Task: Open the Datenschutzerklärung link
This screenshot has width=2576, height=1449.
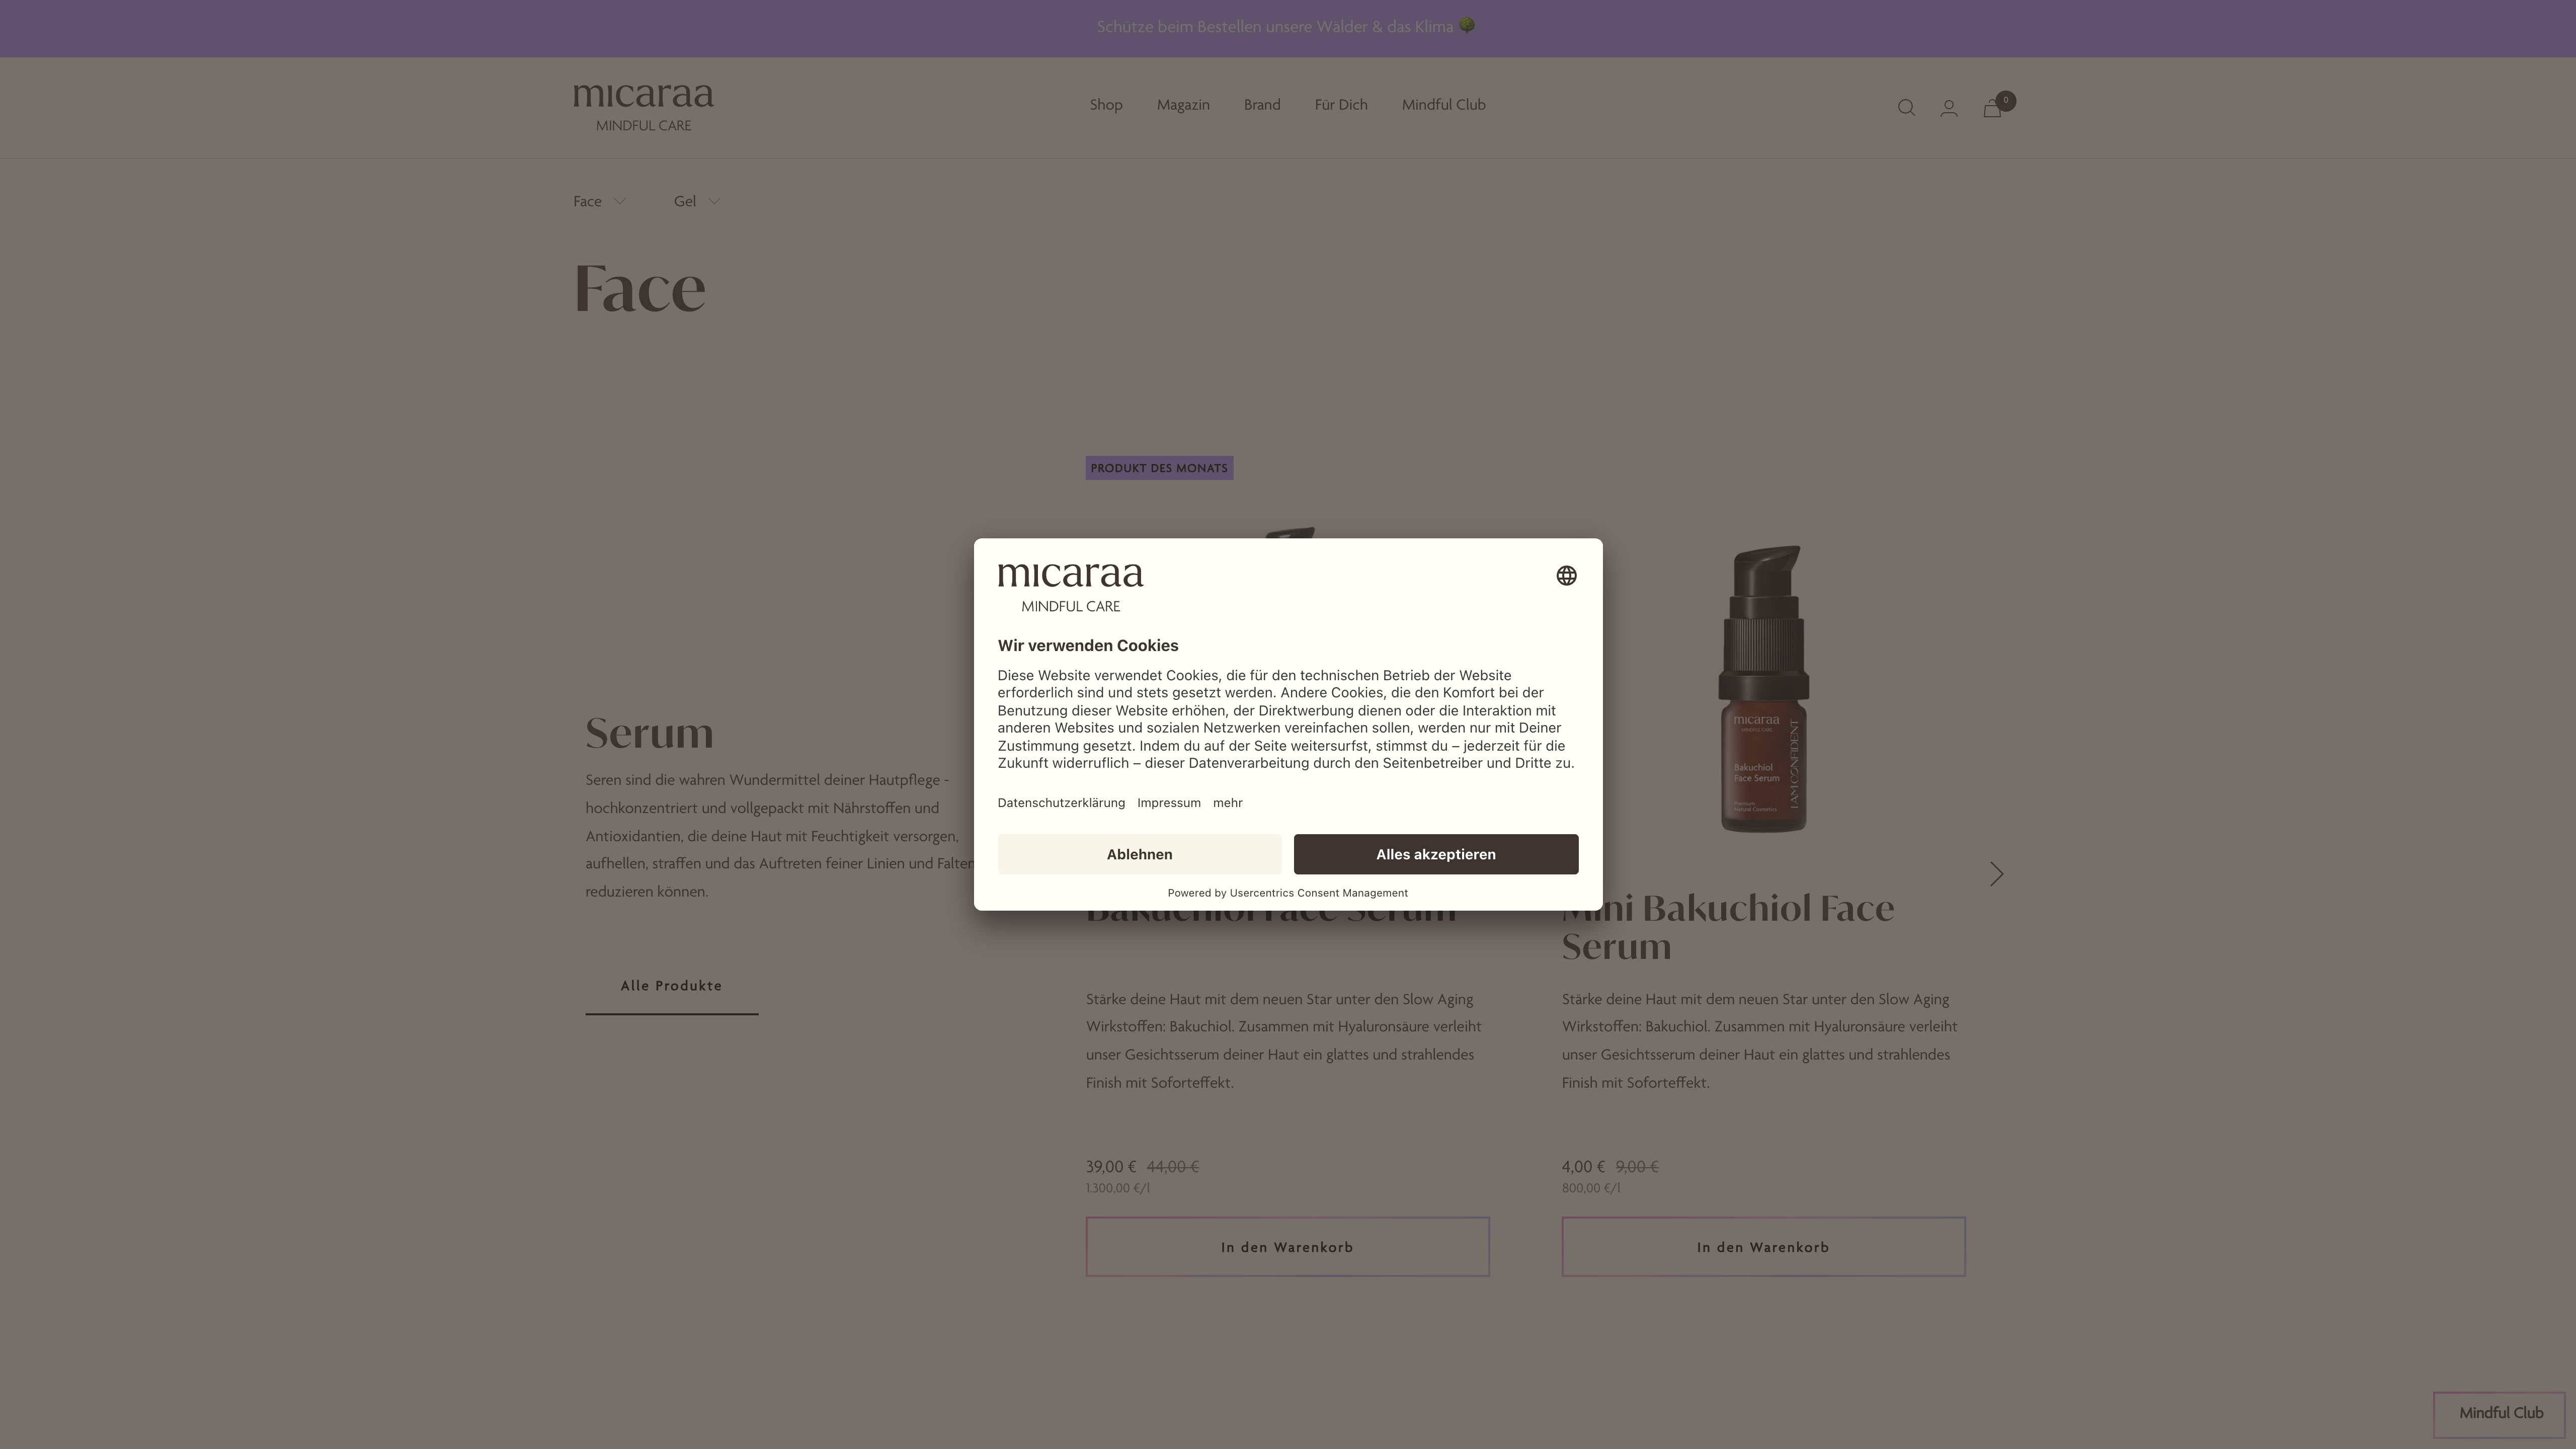Action: [x=1060, y=802]
